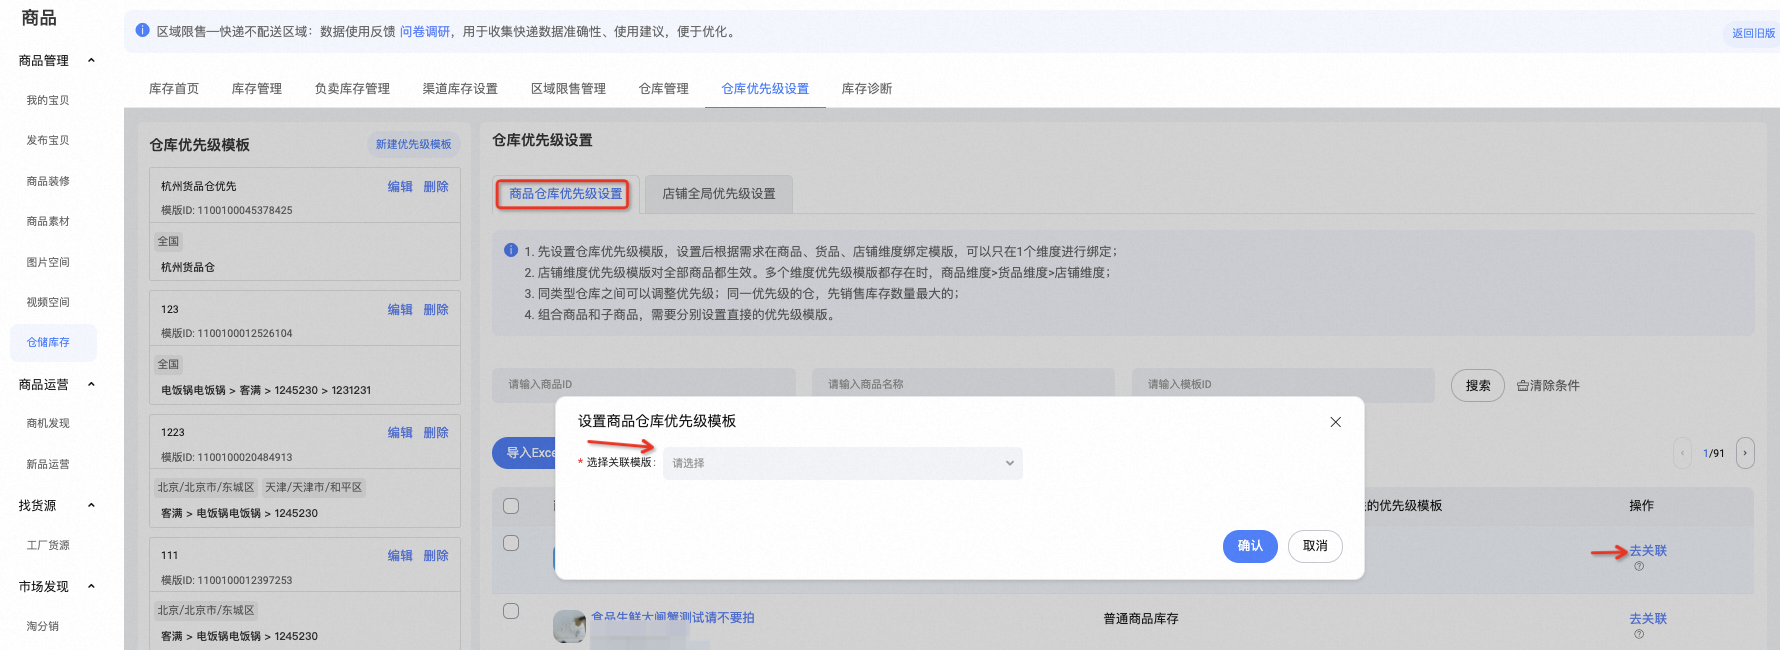
Task: Toggle checkbox of 食品生鲜大闸蟹测试 row
Action: point(511,611)
